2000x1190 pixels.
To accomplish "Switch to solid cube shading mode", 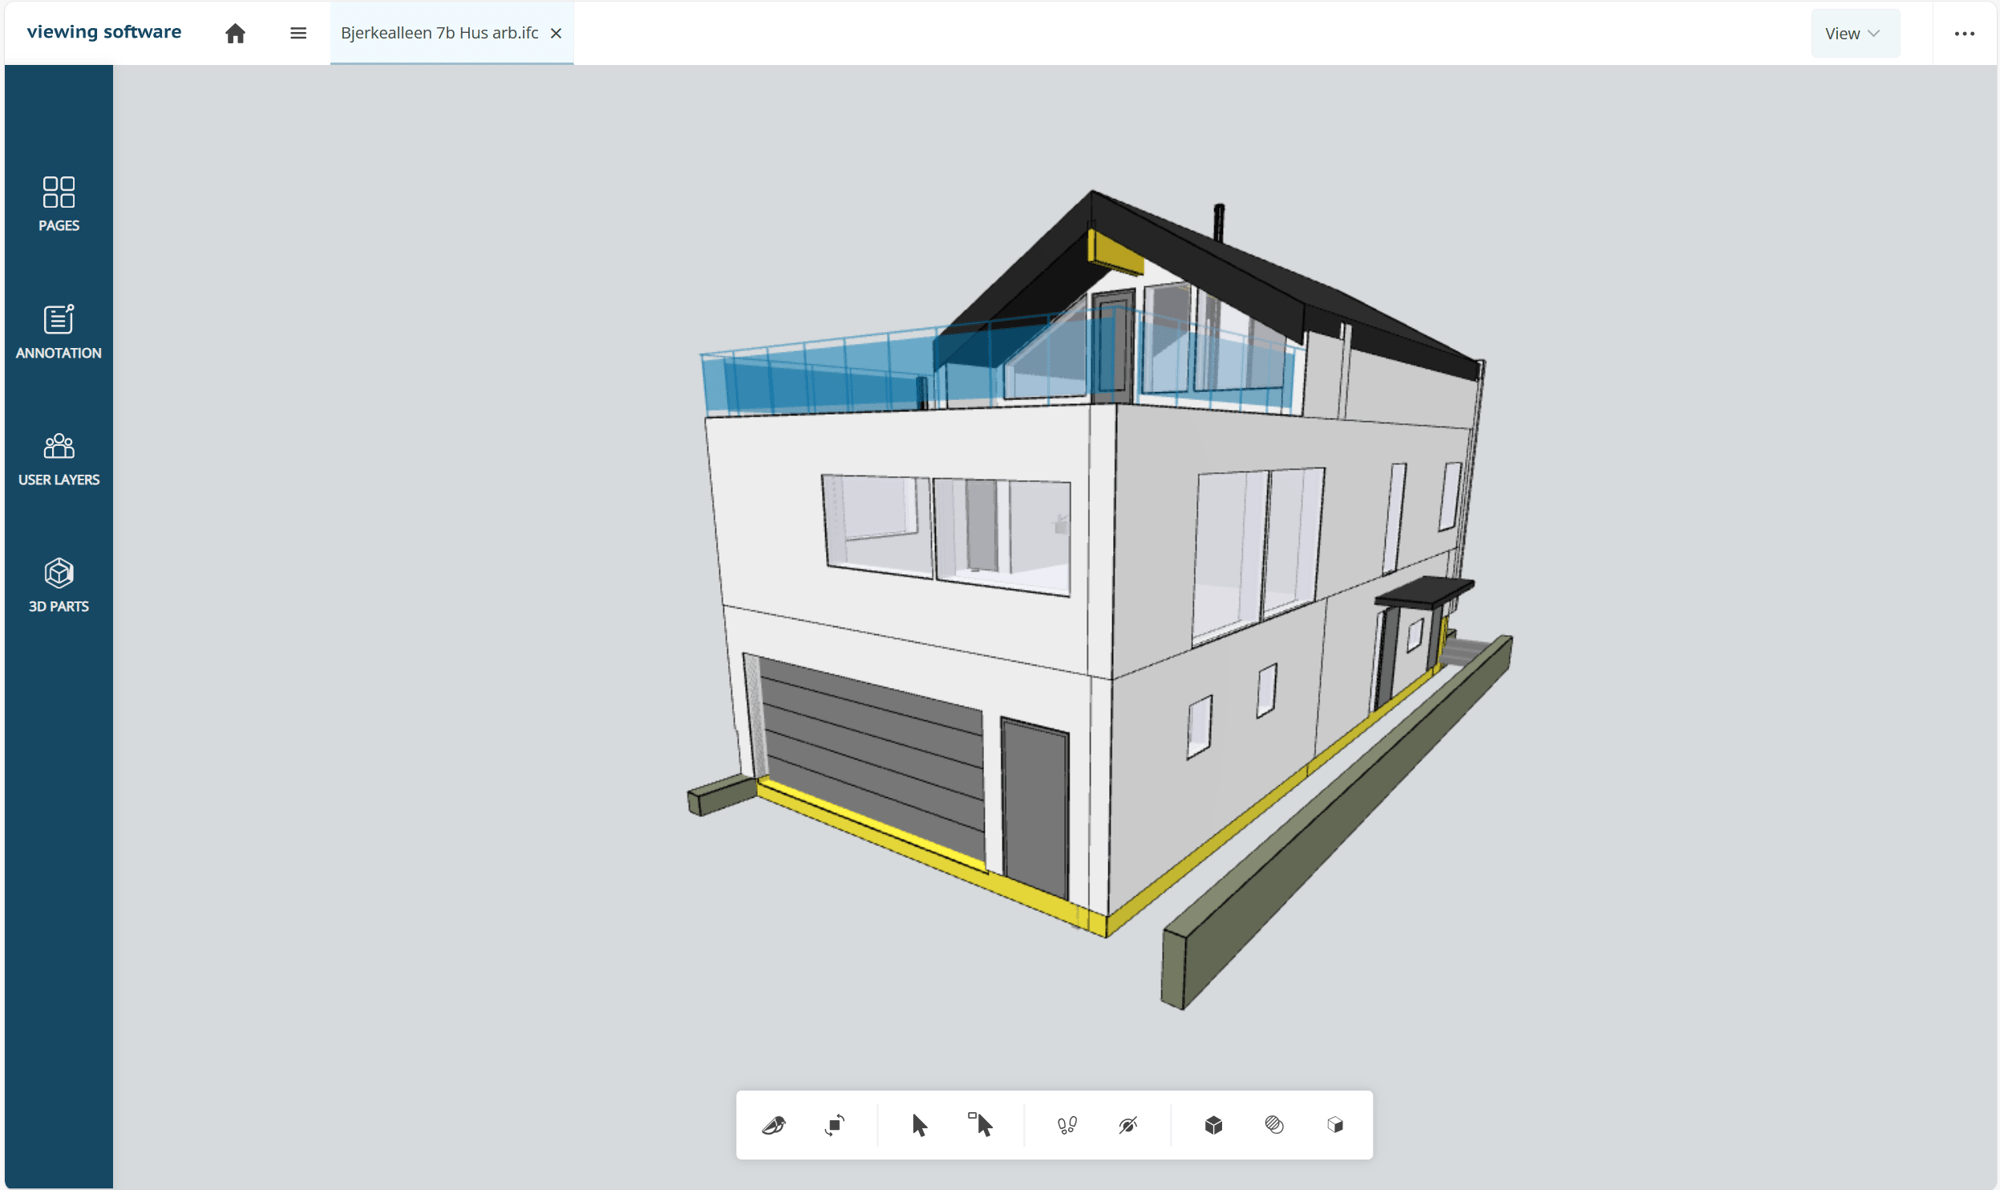I will [1213, 1125].
